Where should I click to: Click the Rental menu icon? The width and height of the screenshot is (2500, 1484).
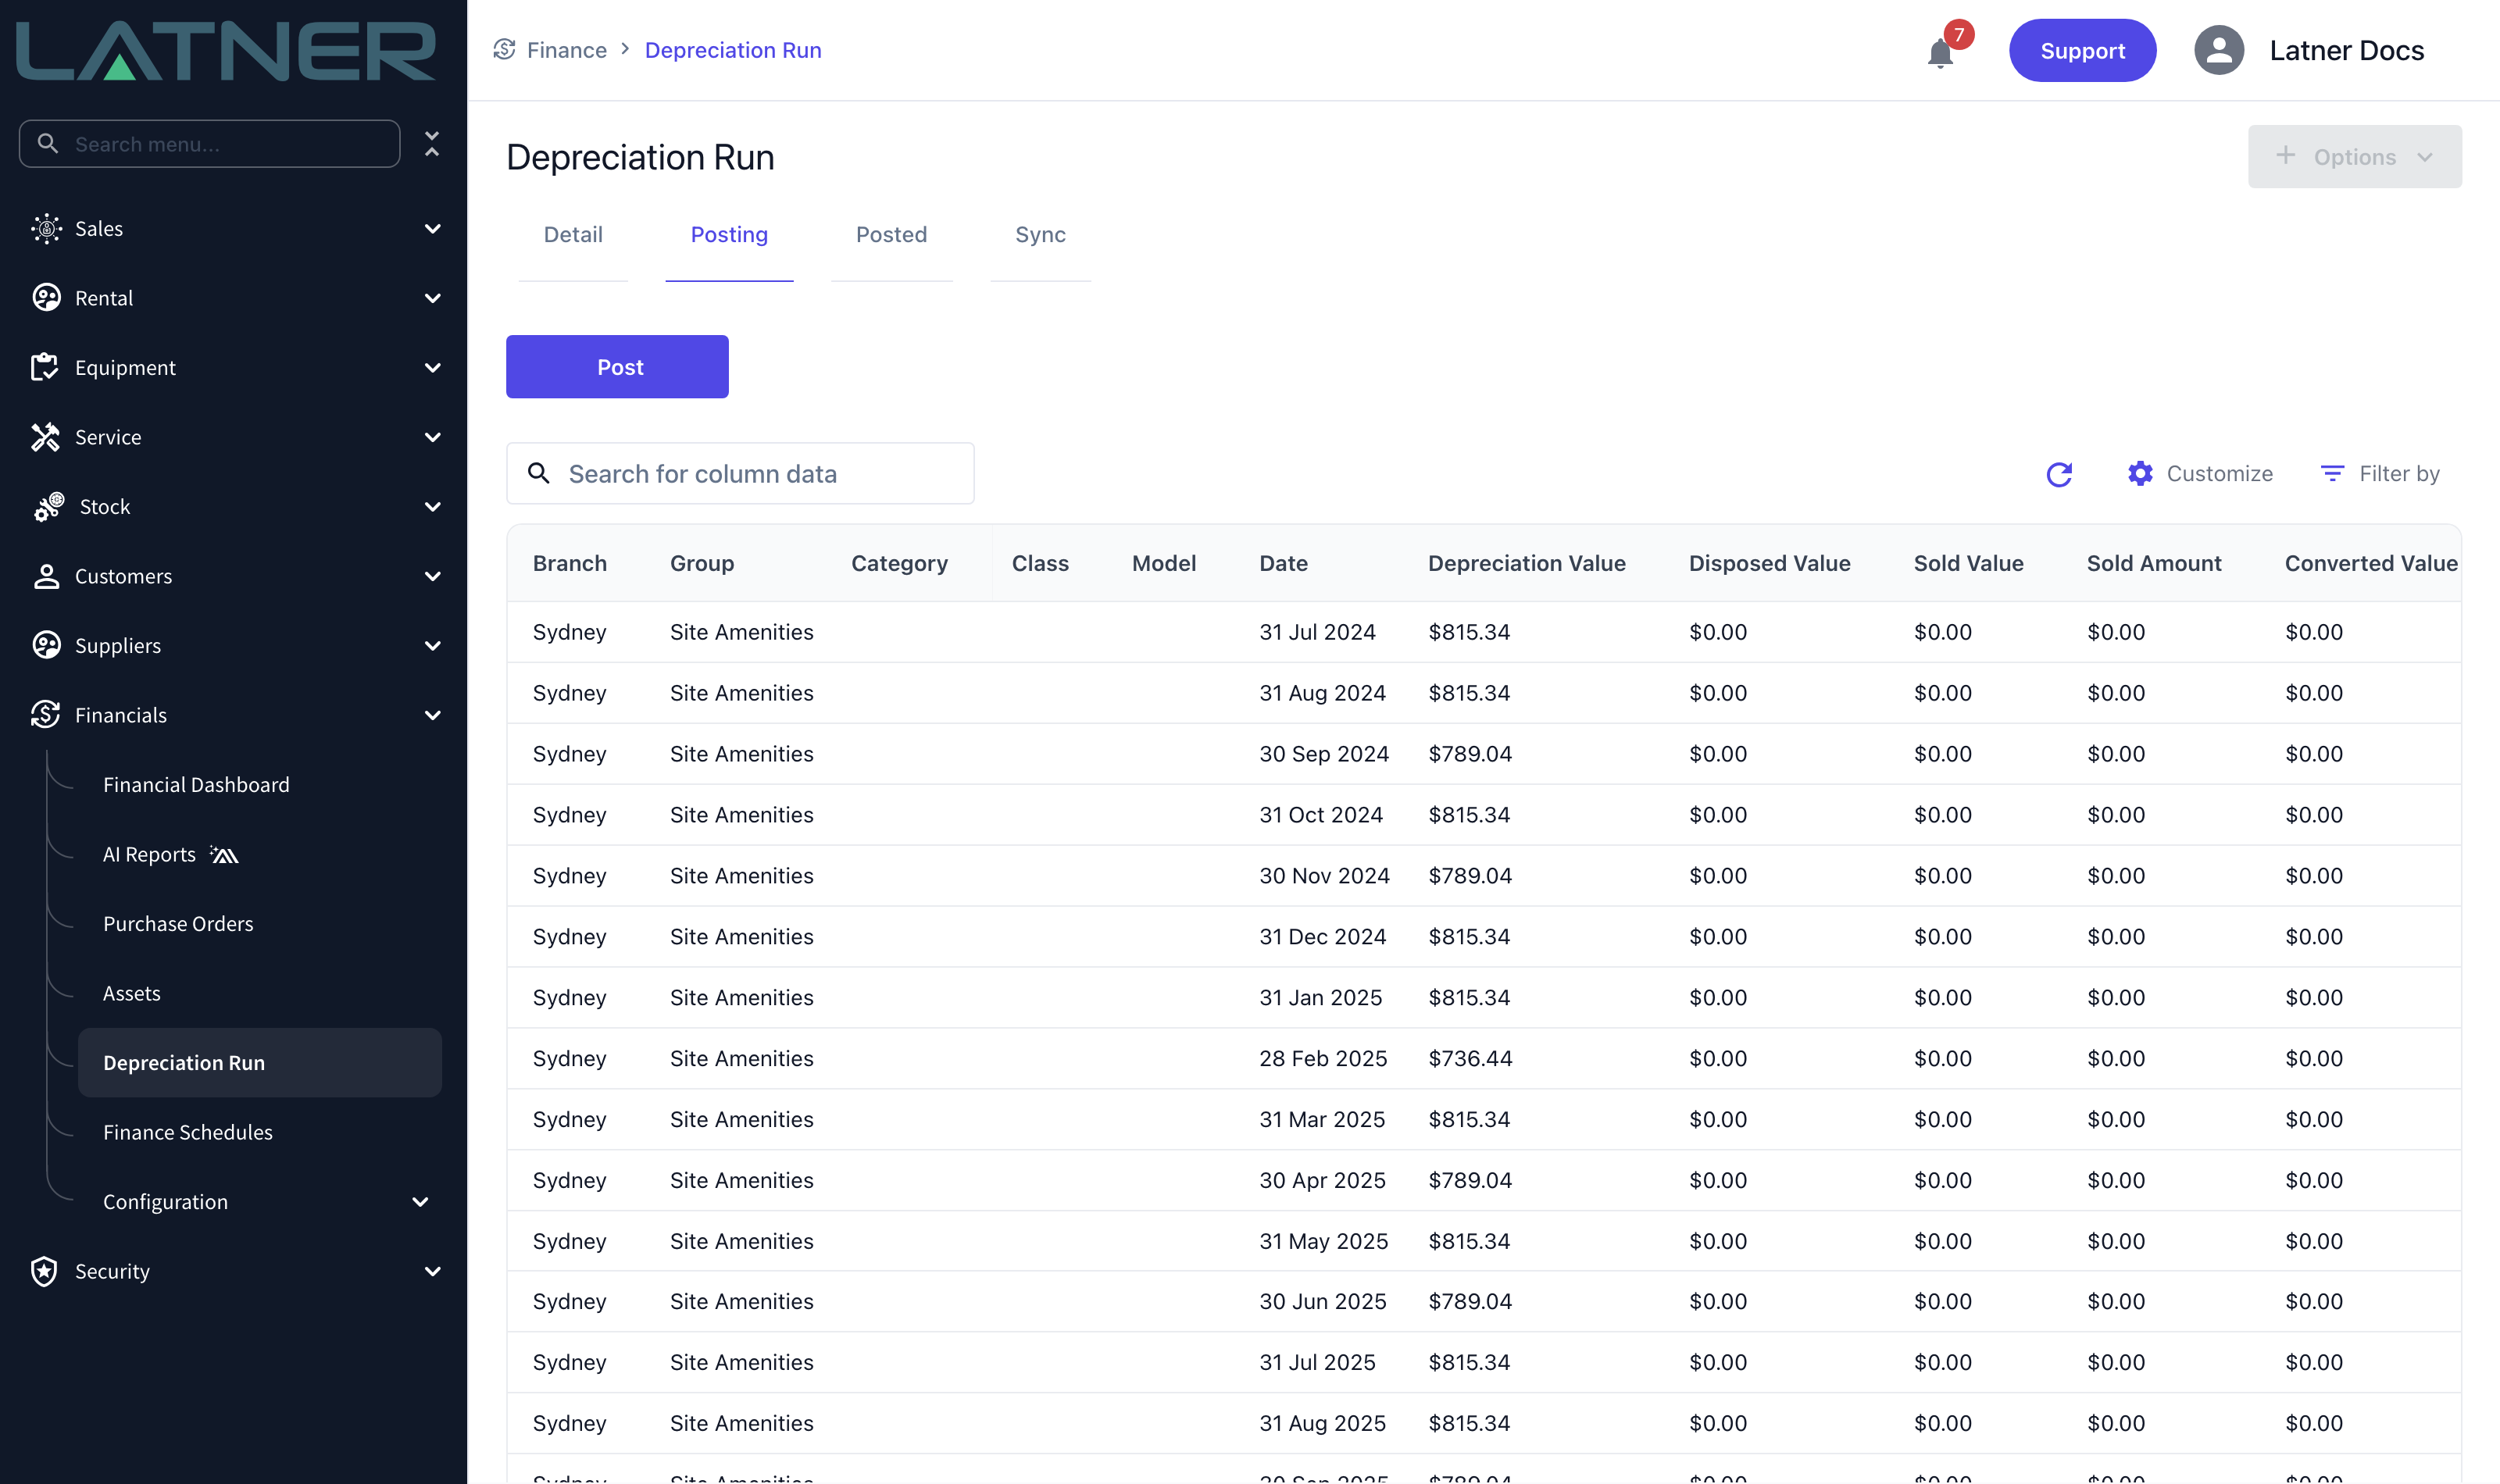coord(46,298)
